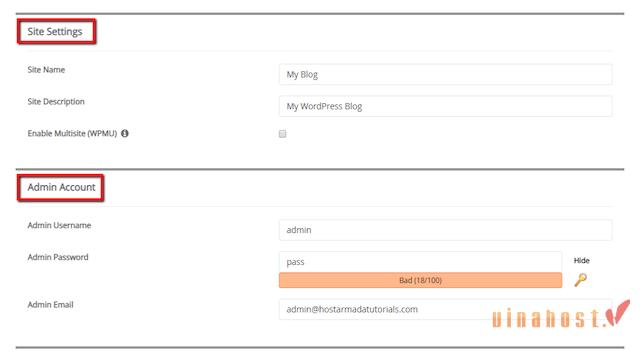This screenshot has height=360, width=640.
Task: Enable the Multisite (WPMU) checkbox
Action: [x=282, y=134]
